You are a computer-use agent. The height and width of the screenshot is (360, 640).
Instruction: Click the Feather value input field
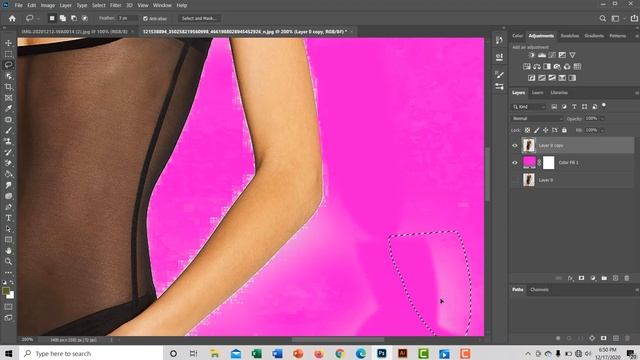[x=127, y=18]
